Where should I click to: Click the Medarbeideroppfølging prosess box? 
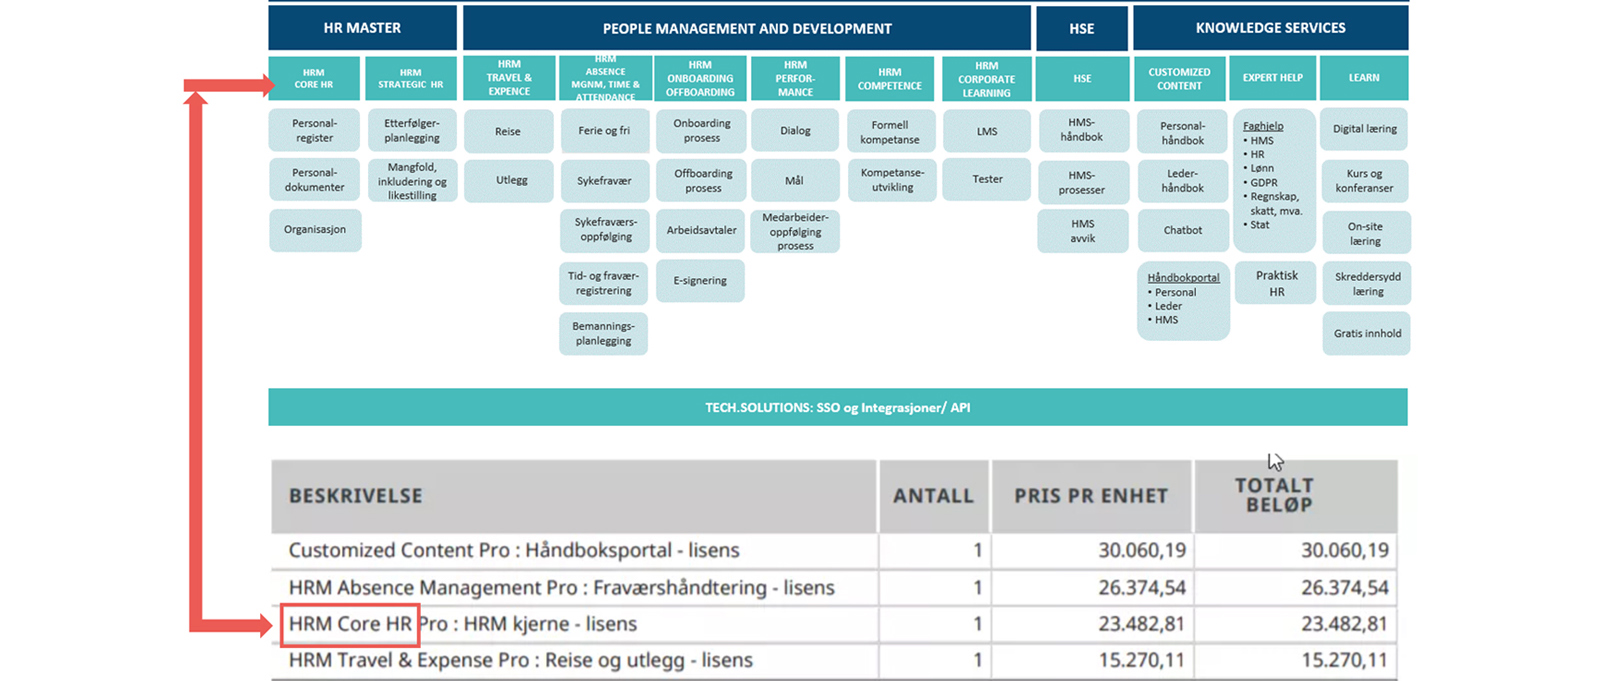(795, 231)
